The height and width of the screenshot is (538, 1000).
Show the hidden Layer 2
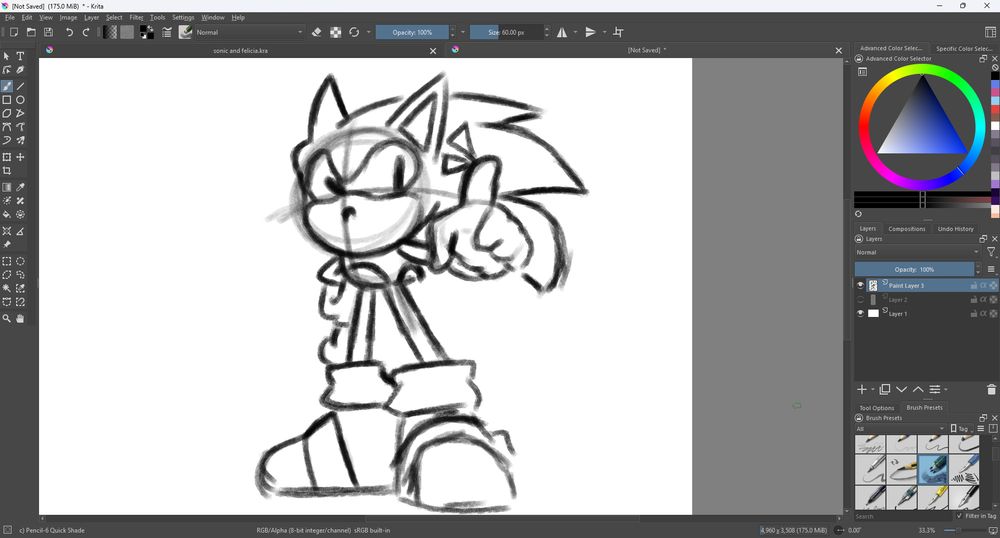(x=860, y=299)
